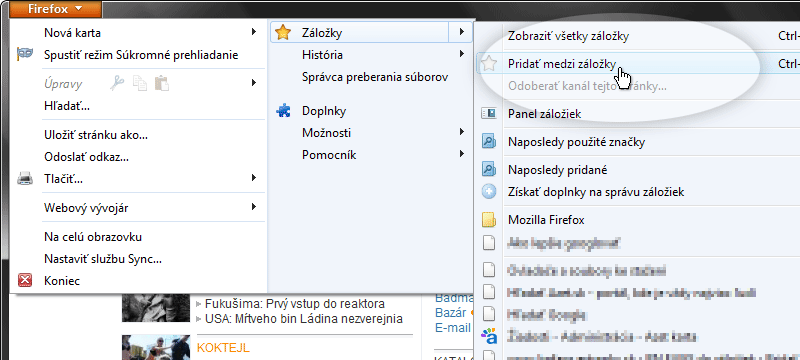Select Získať doplnky na správu záložiek
Viewport: 800px width, 360px height.
(596, 192)
